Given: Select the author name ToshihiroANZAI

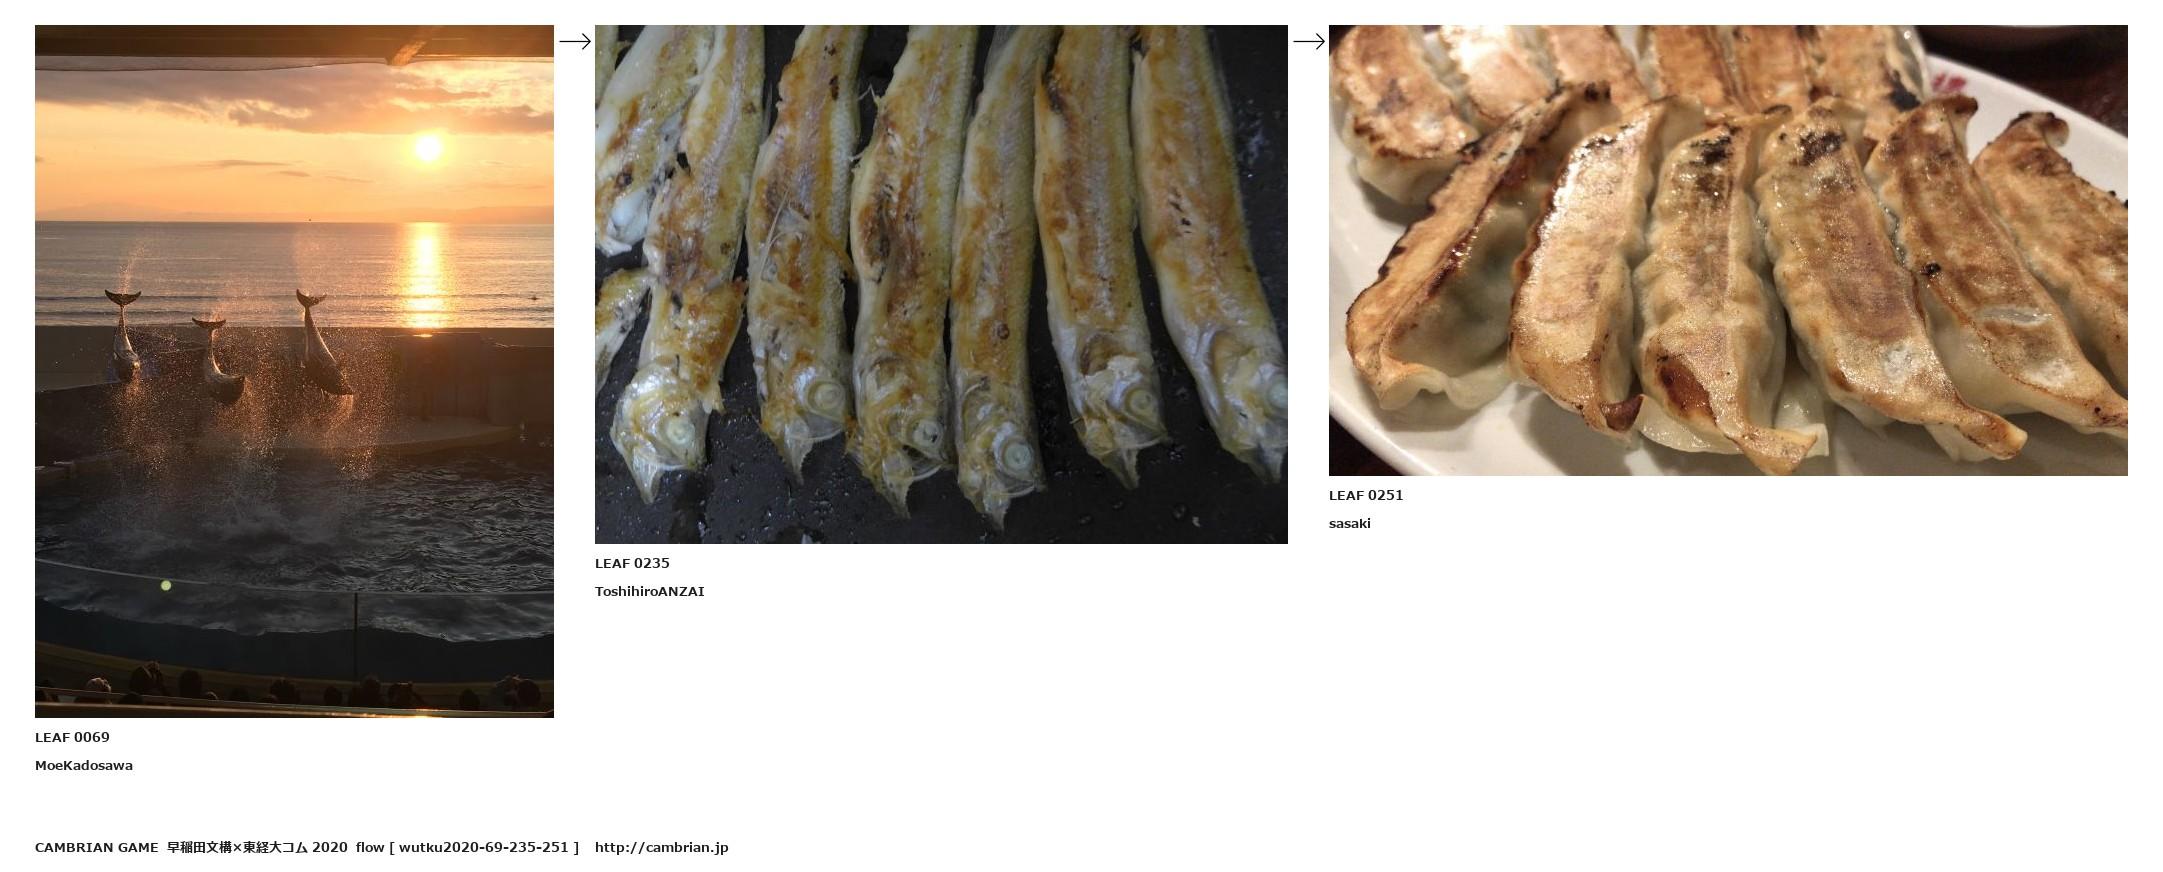Looking at the screenshot, I should pos(650,591).
